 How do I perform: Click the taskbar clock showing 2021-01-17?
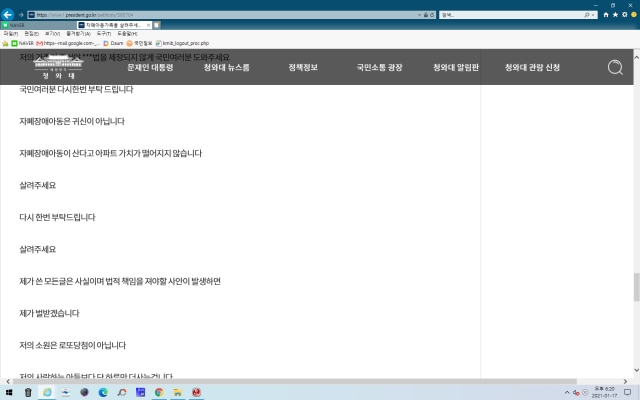tap(604, 392)
